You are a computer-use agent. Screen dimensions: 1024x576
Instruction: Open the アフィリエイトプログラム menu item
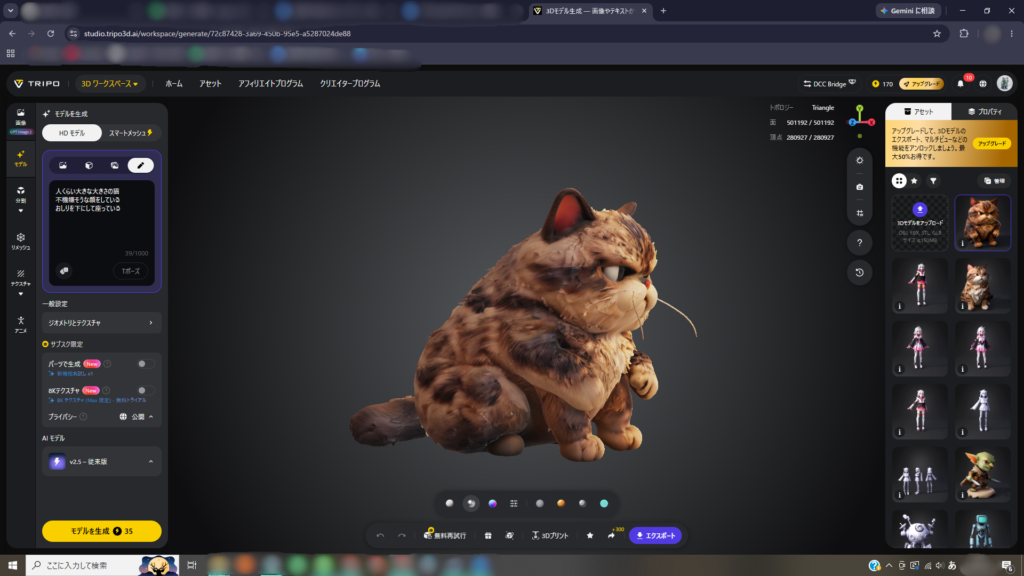pos(270,84)
